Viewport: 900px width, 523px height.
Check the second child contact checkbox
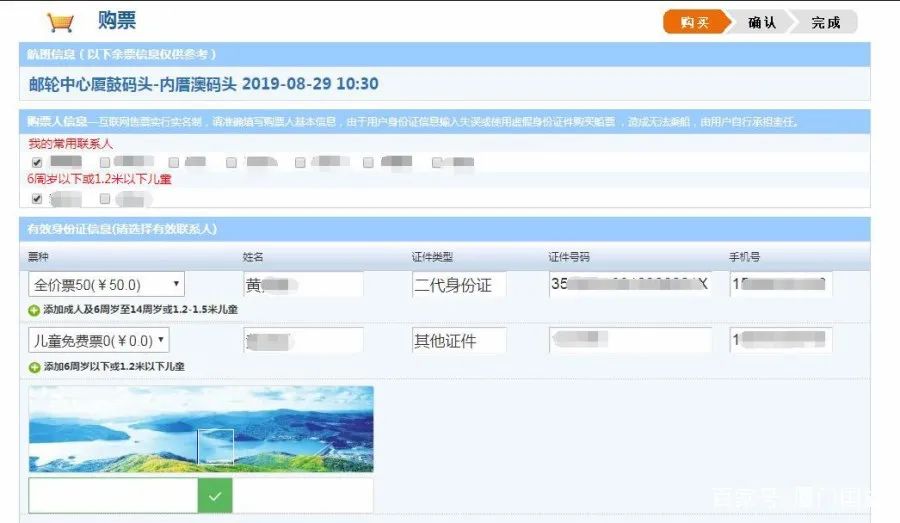105,199
